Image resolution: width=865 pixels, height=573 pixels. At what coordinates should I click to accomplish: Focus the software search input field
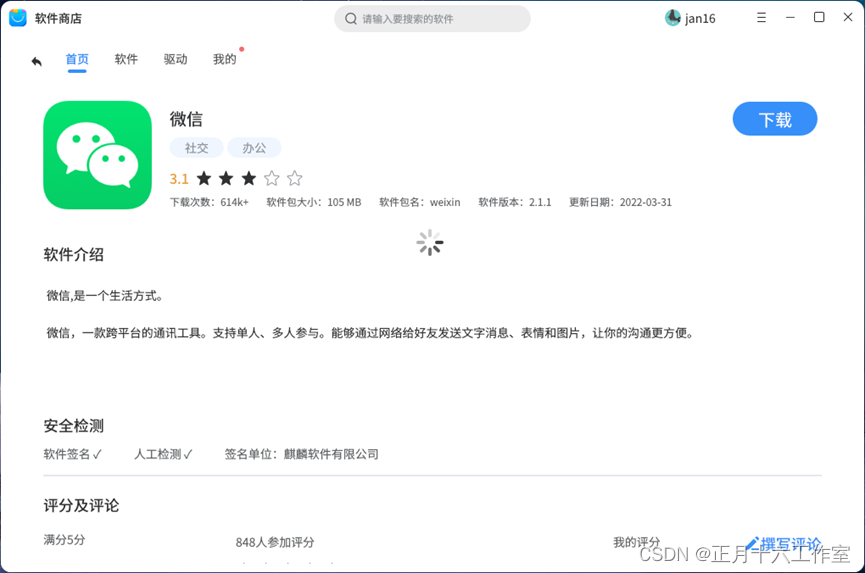tap(432, 19)
